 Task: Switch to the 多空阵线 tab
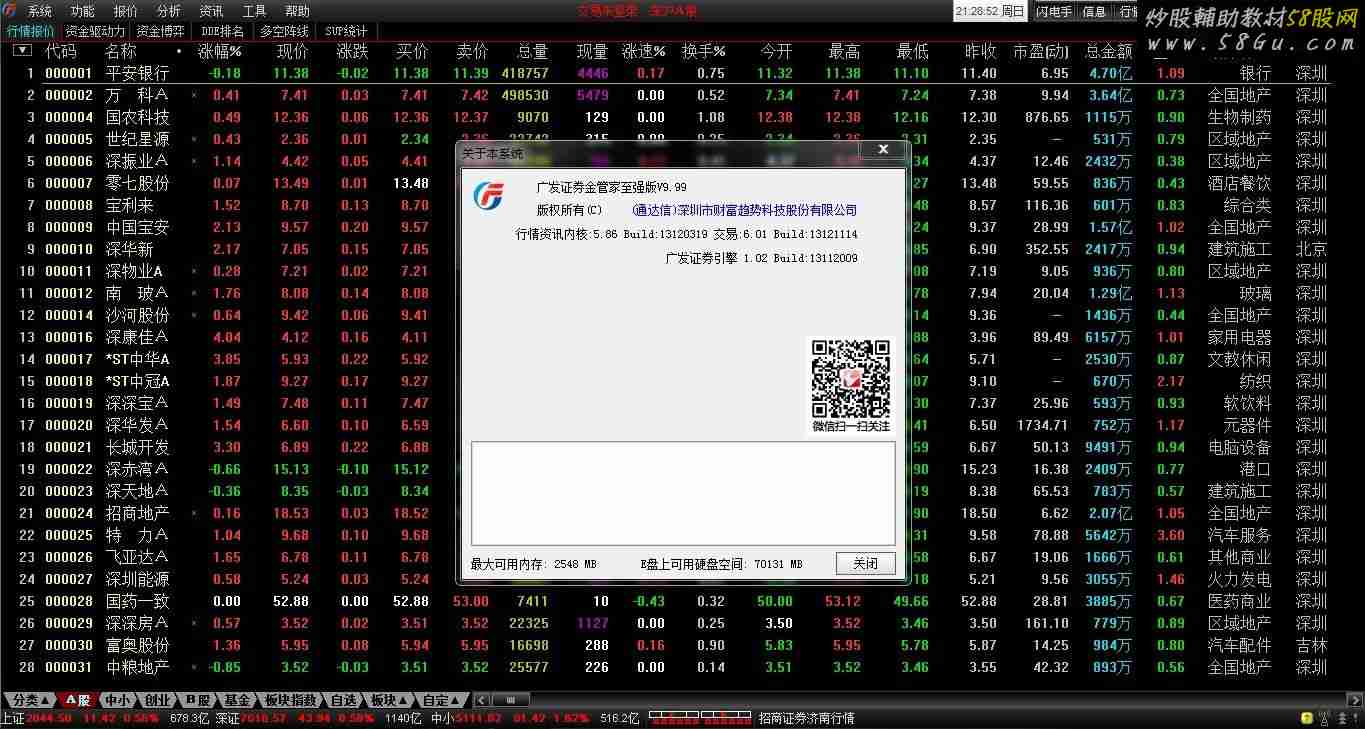tap(285, 31)
